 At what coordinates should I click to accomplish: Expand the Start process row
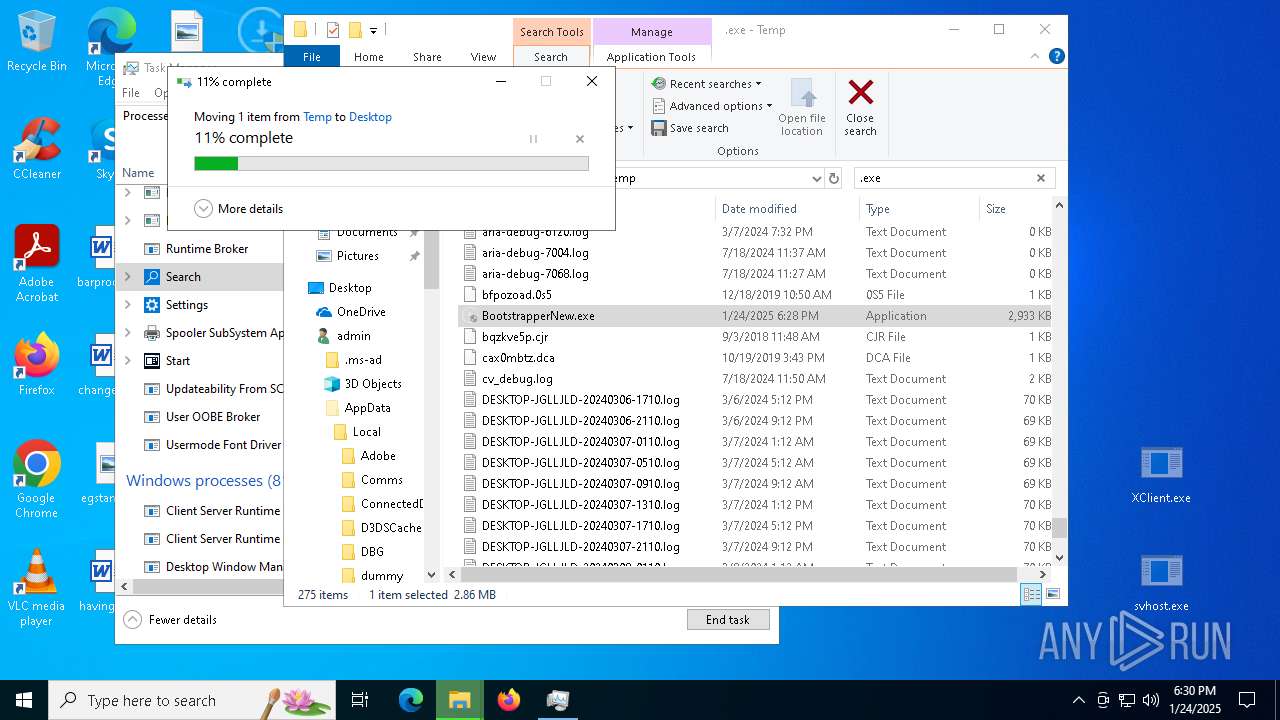[127, 361]
